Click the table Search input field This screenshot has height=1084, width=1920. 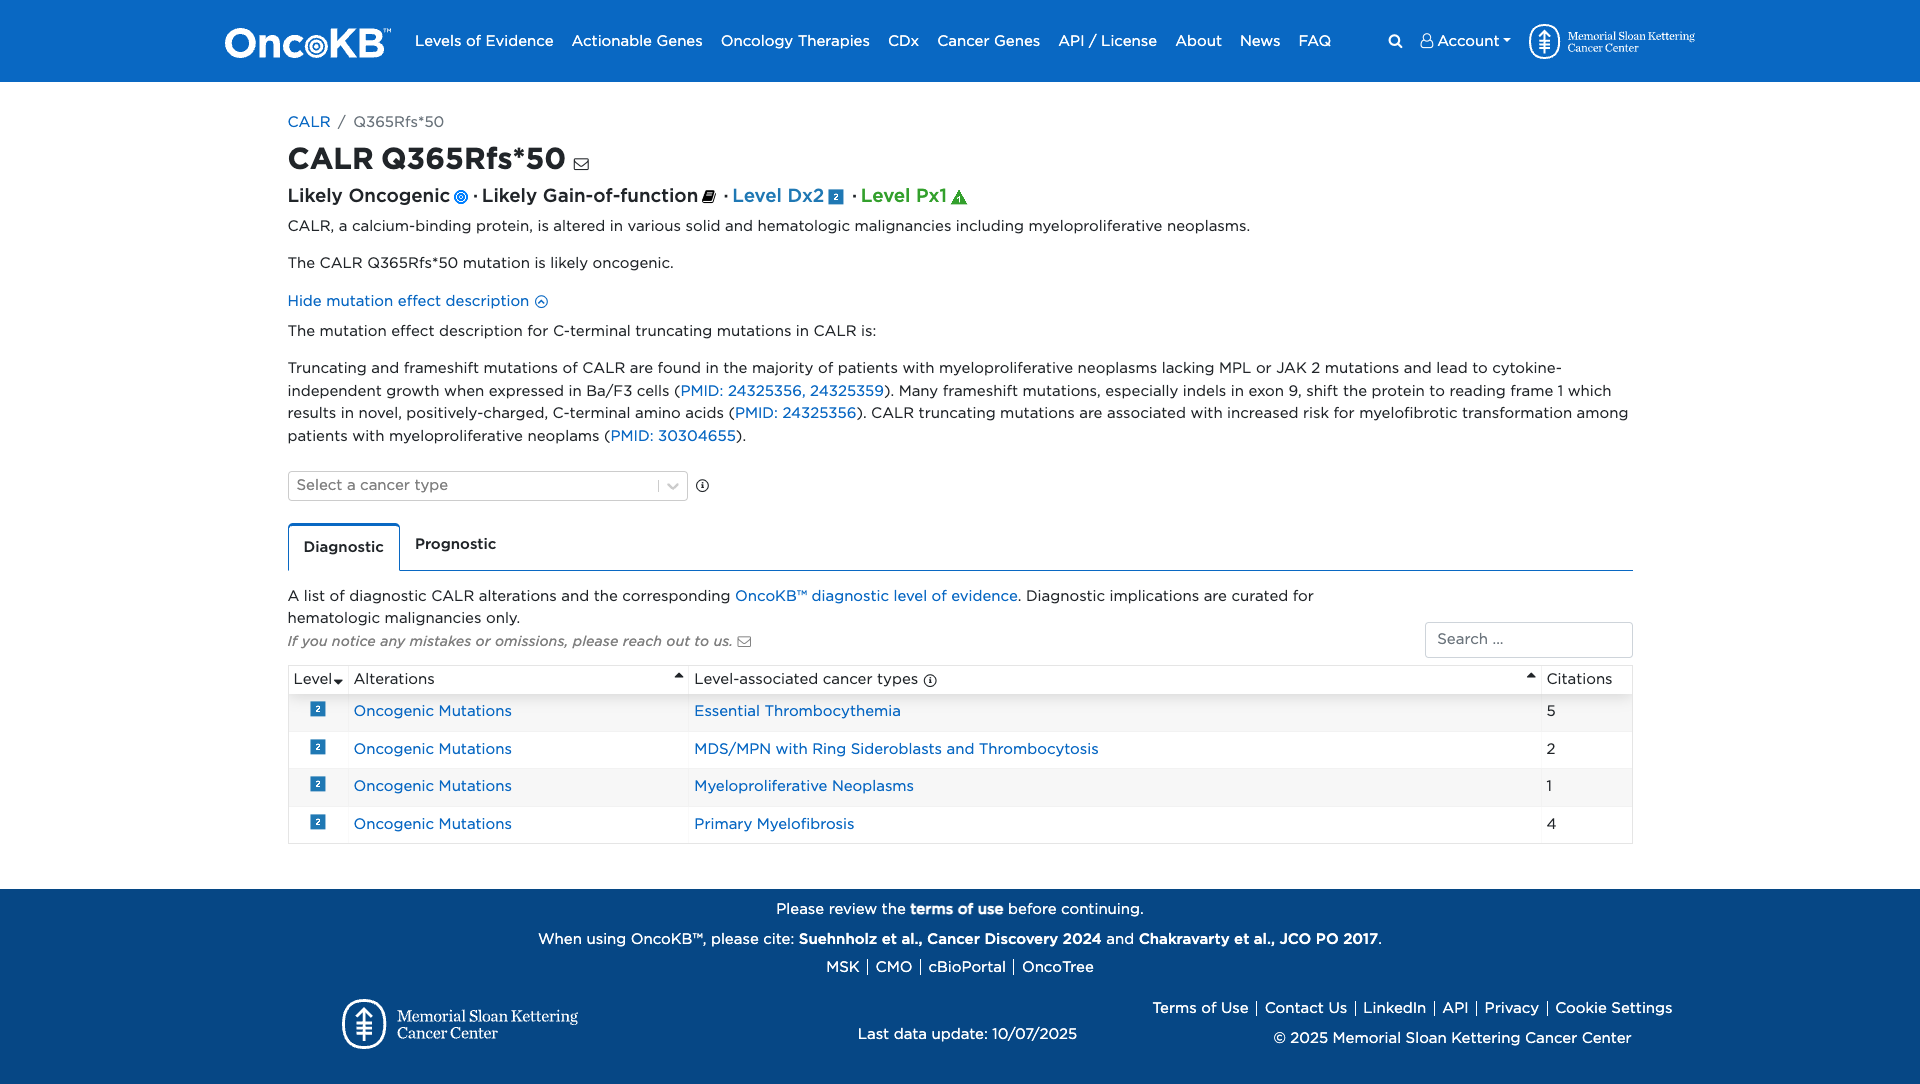click(1528, 639)
